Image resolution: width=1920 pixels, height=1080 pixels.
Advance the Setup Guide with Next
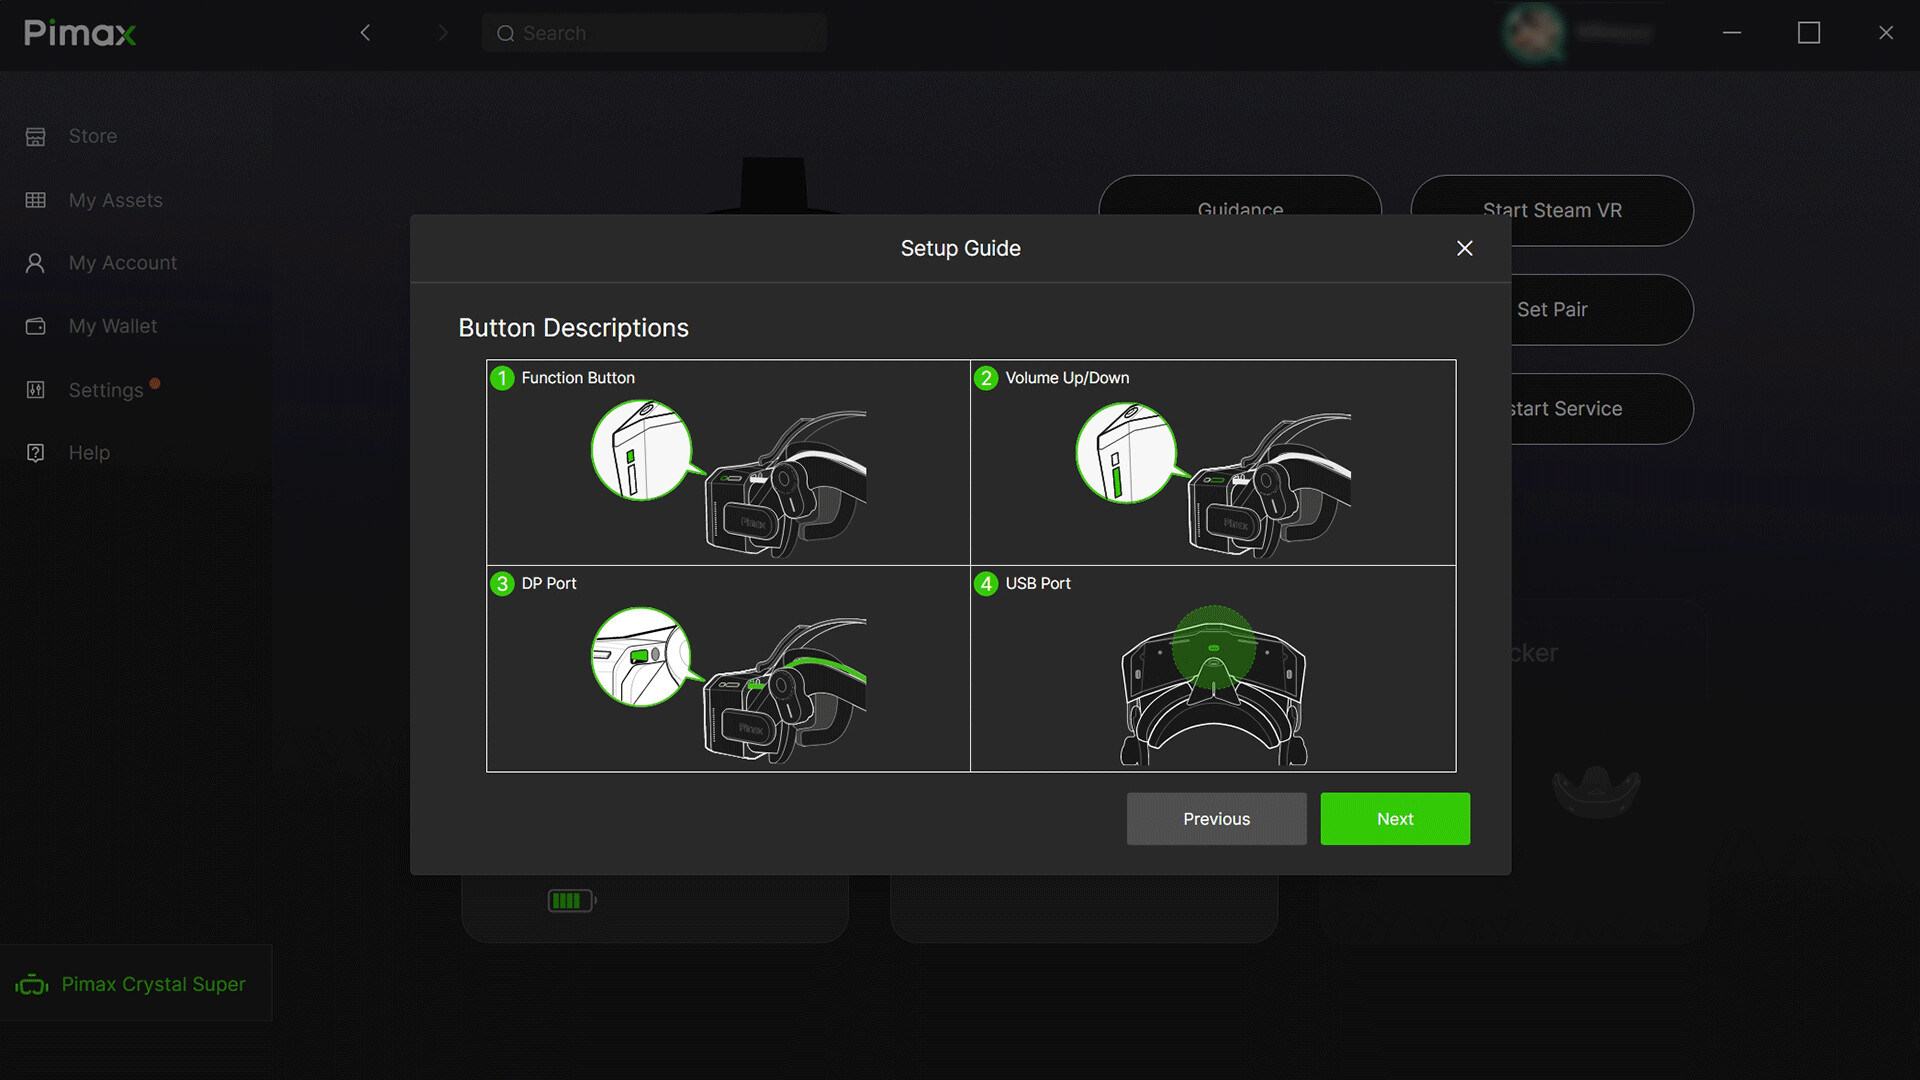coord(1395,819)
